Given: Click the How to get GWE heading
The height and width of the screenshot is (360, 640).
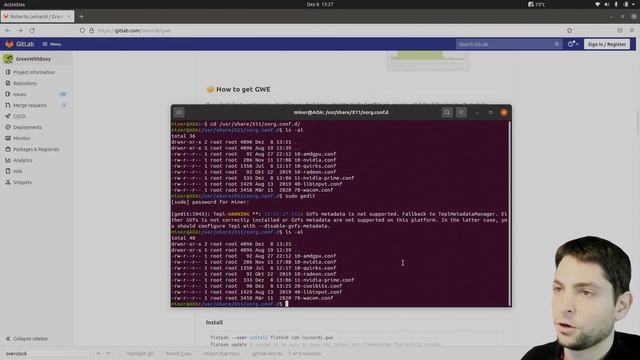Looking at the screenshot, I should [243, 89].
